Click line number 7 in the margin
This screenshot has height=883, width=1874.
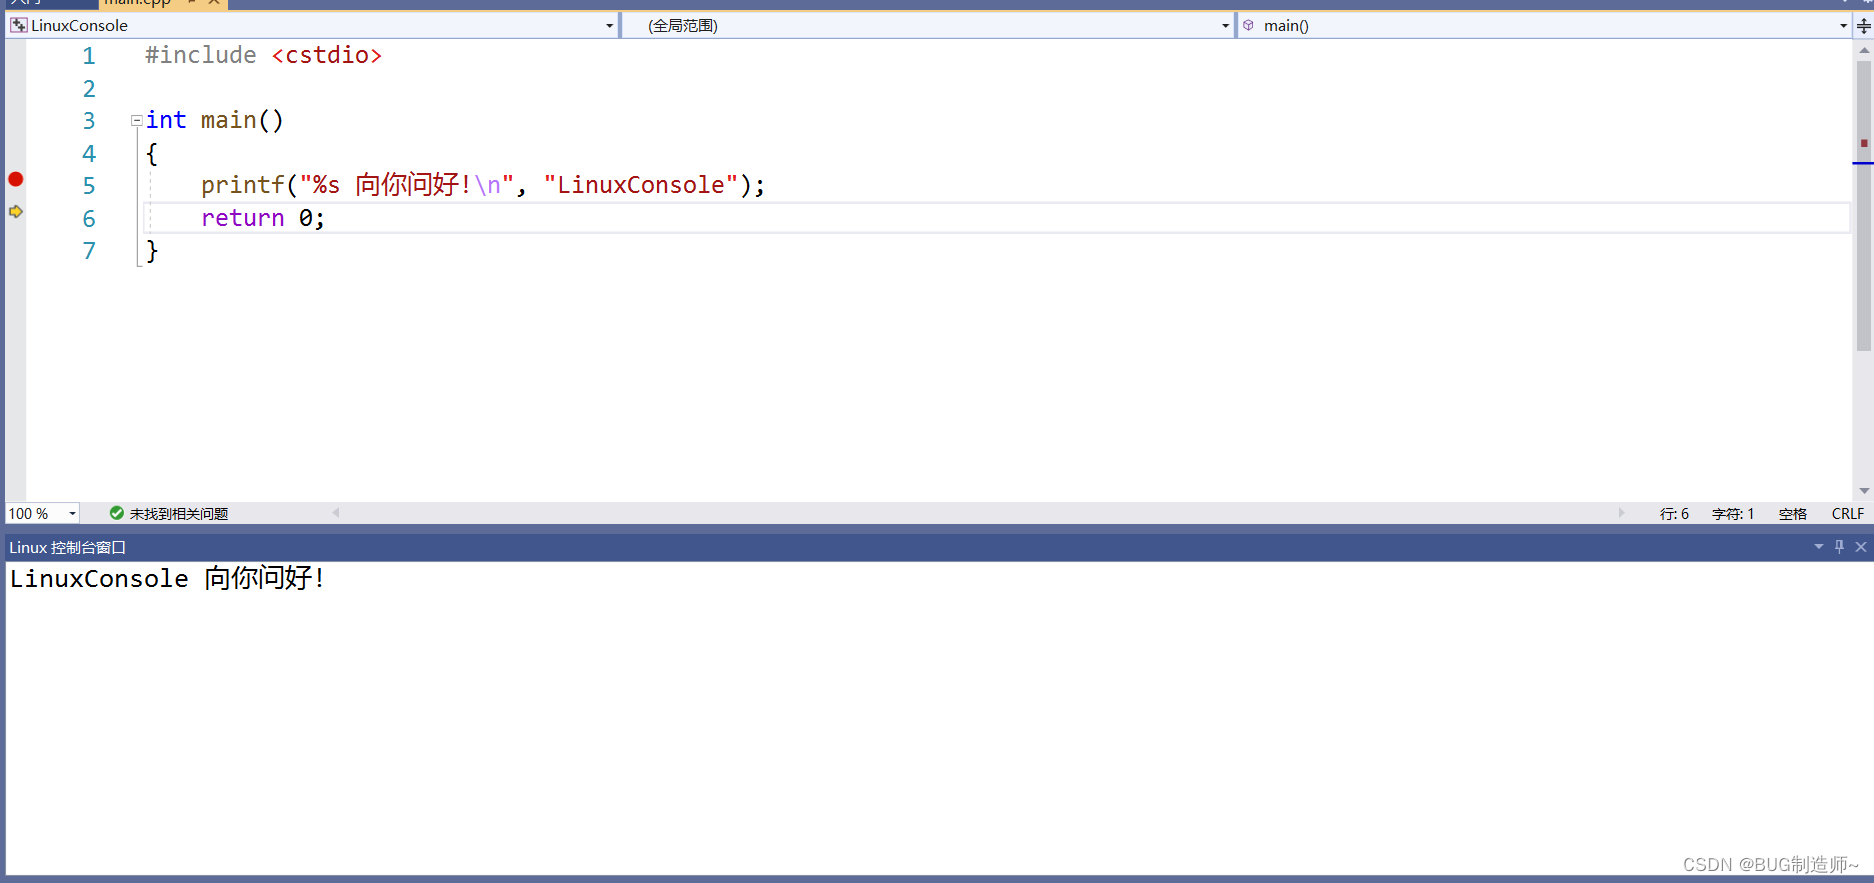coord(89,251)
